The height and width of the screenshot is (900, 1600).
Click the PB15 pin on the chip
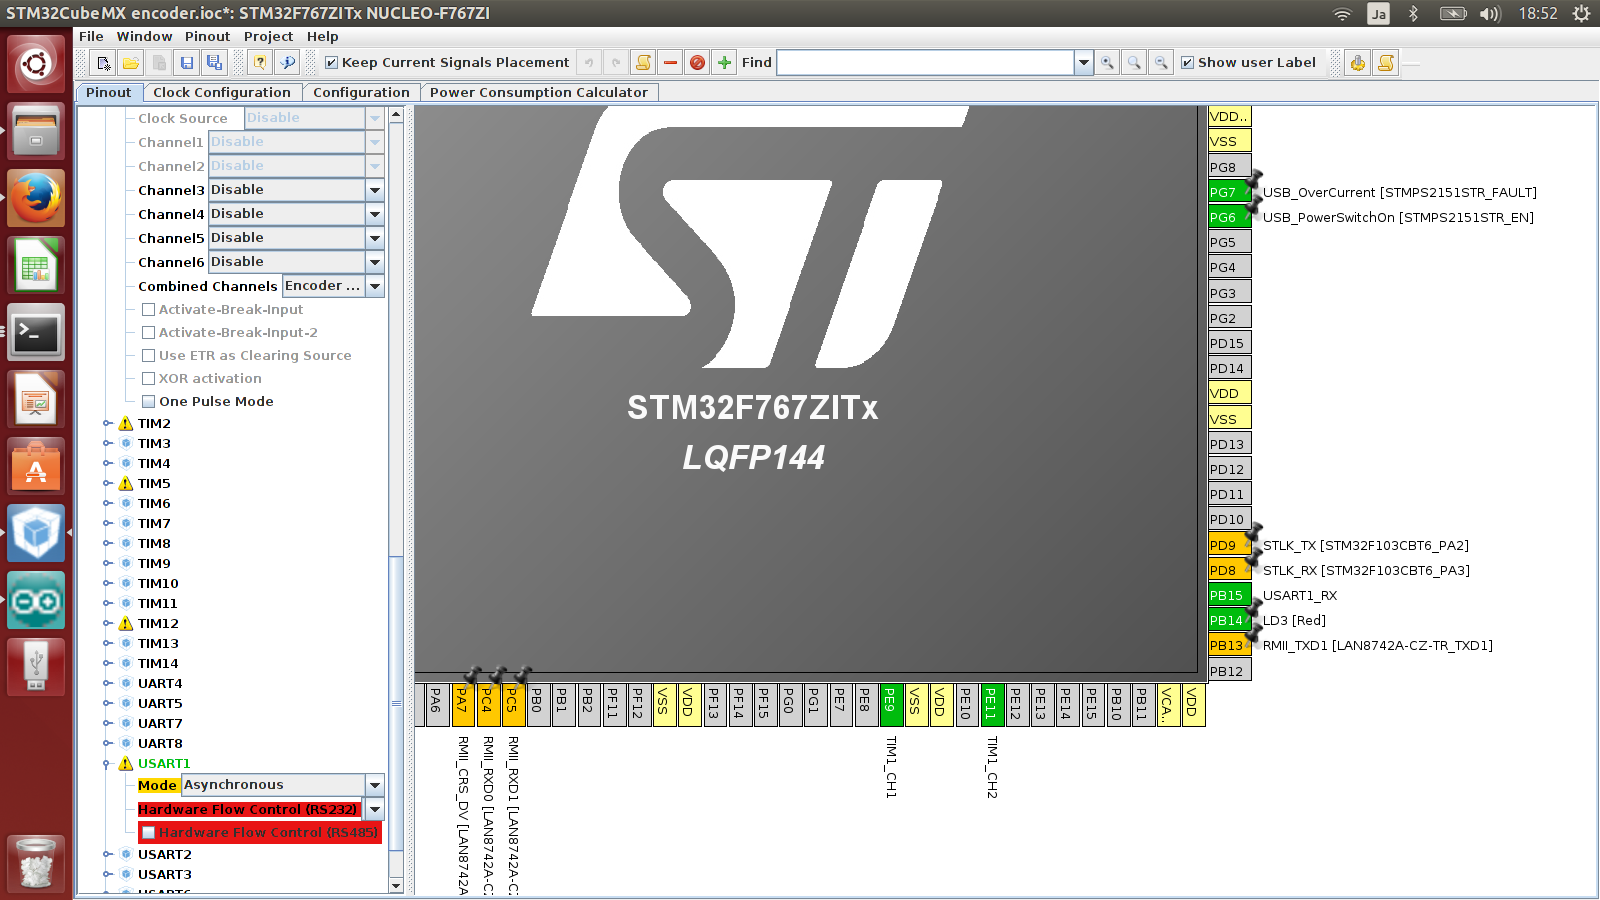[x=1229, y=596]
